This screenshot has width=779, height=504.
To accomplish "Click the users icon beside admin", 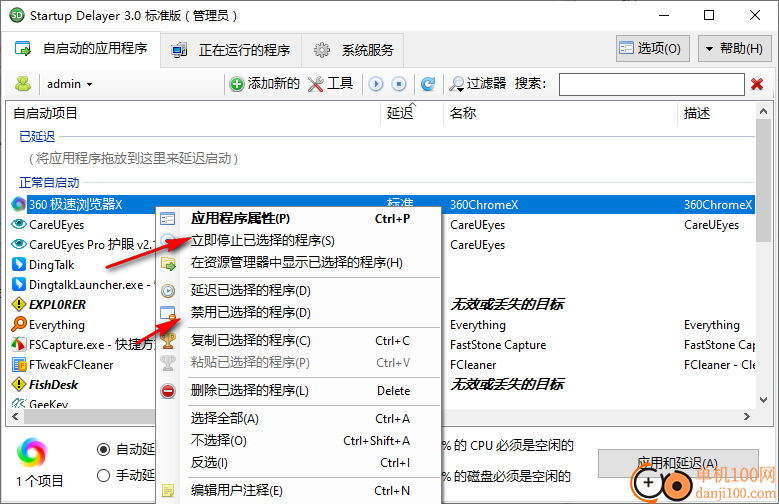I will 23,84.
